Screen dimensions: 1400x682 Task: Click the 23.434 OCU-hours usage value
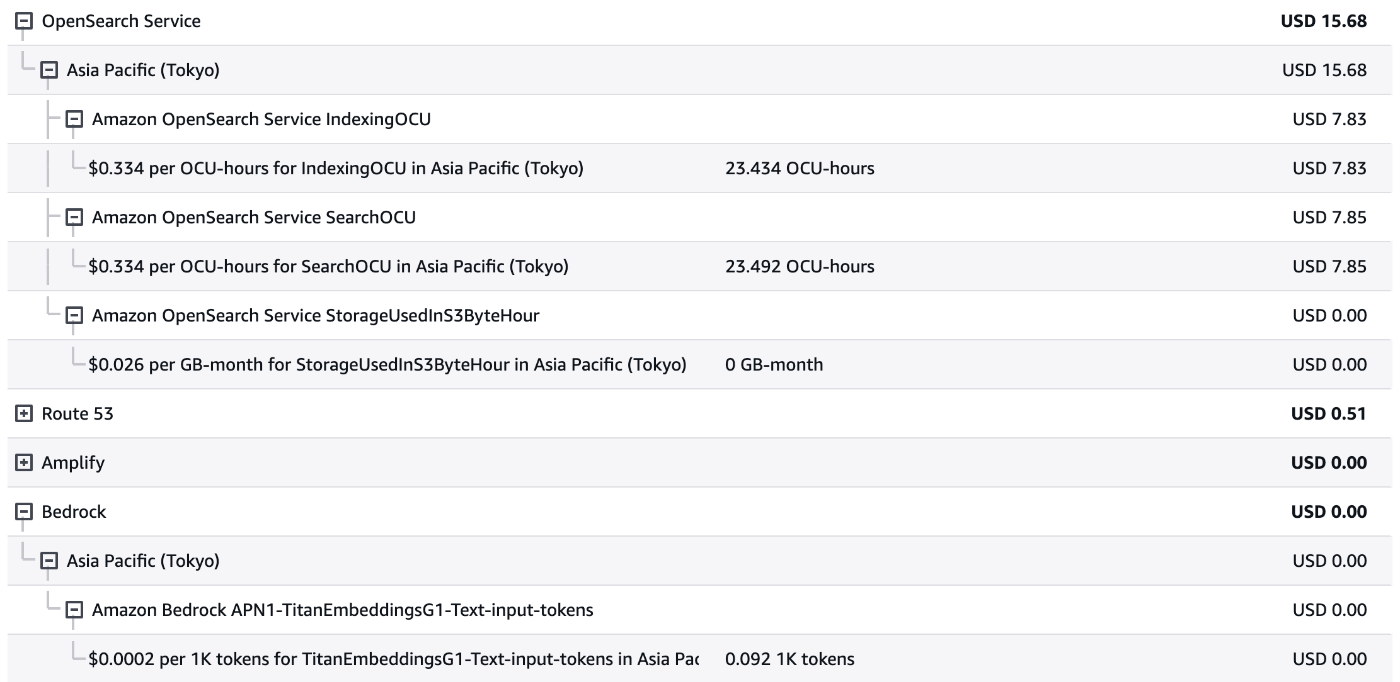tap(800, 168)
